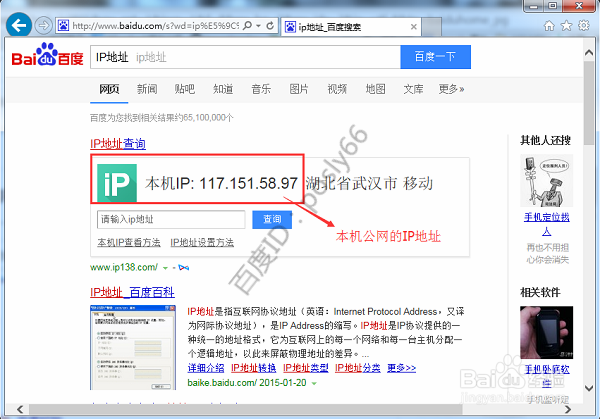Click the www.ip138.com/ green URL

(124, 267)
